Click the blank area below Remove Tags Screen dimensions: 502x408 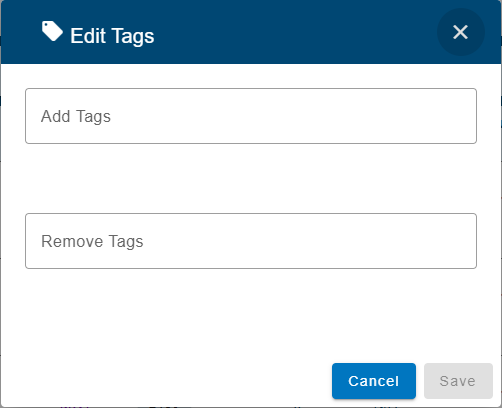(251, 315)
